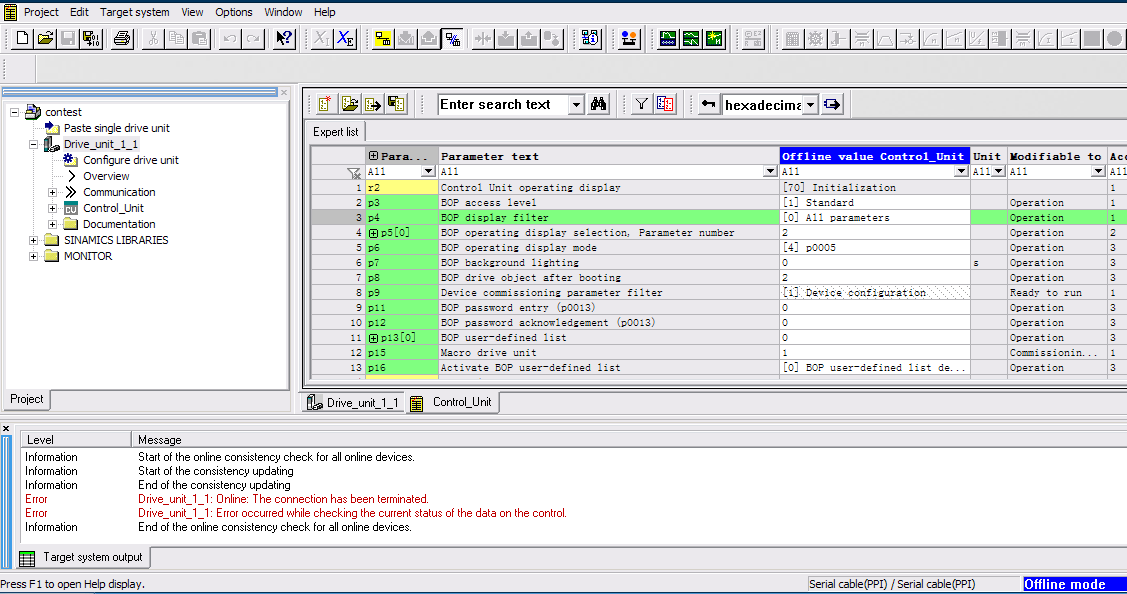Open the Help menu
The width and height of the screenshot is (1127, 594).
(324, 12)
